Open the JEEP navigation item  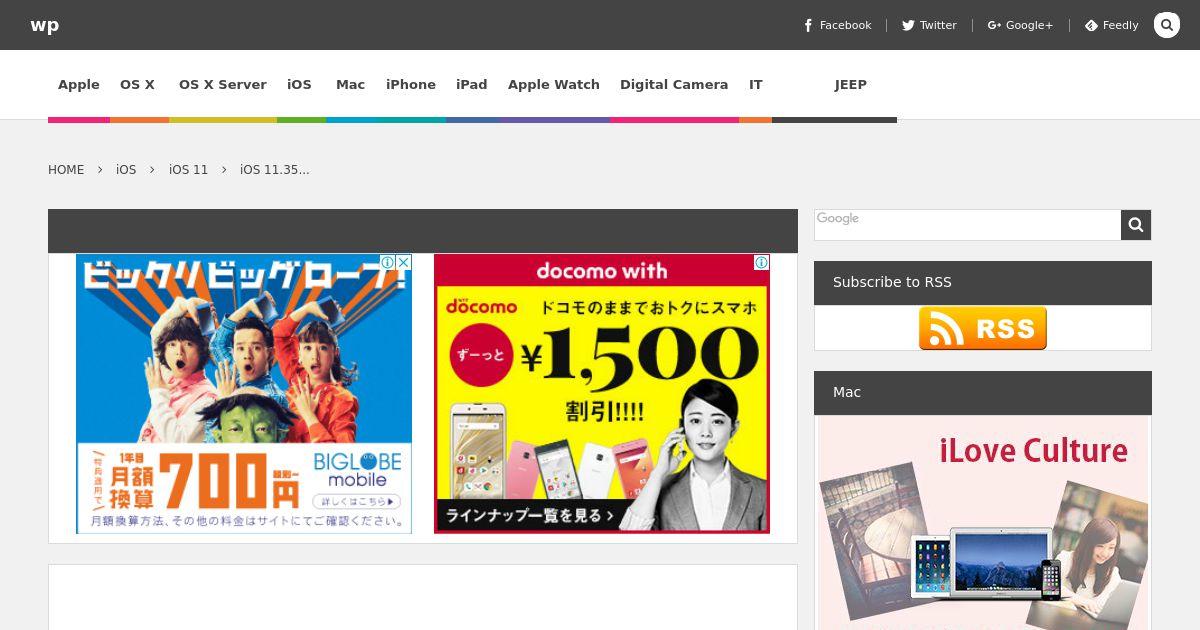click(851, 85)
